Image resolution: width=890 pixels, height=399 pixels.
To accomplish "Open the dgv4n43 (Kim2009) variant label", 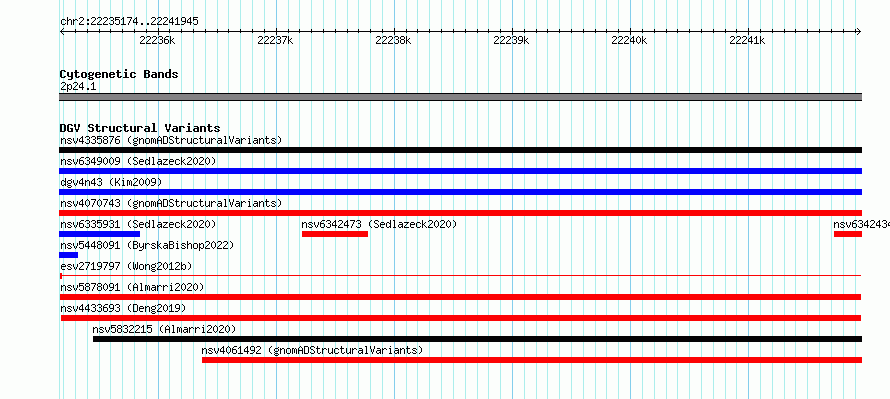I will [111, 182].
